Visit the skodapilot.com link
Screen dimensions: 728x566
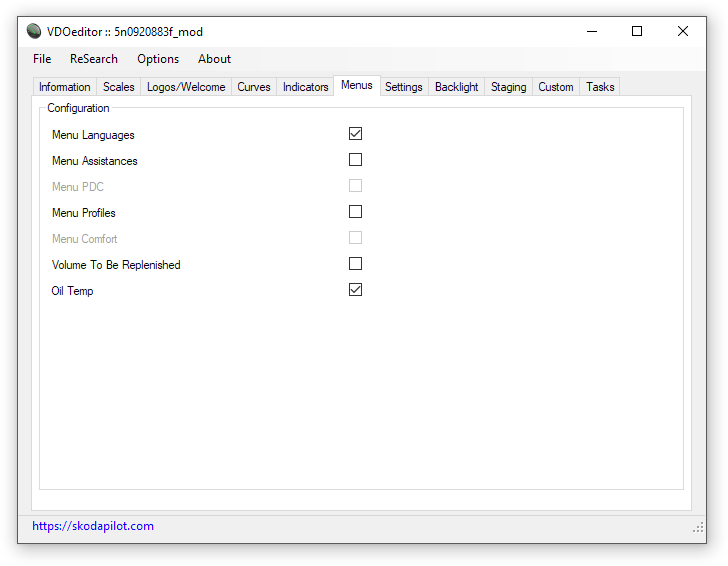[x=93, y=526]
